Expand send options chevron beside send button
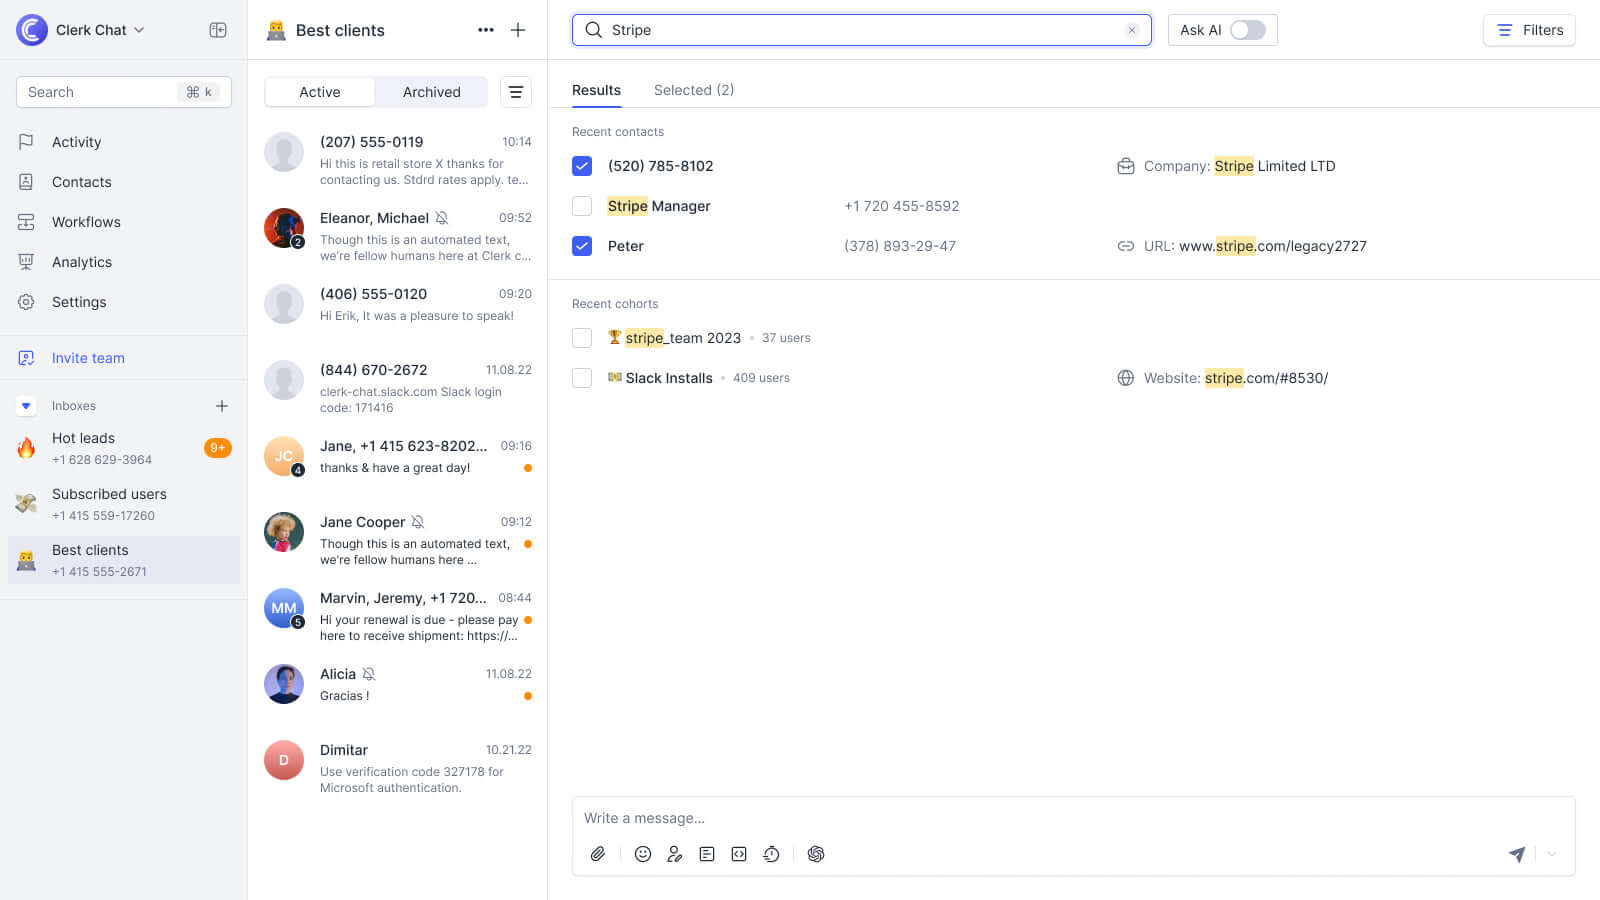 point(1552,854)
